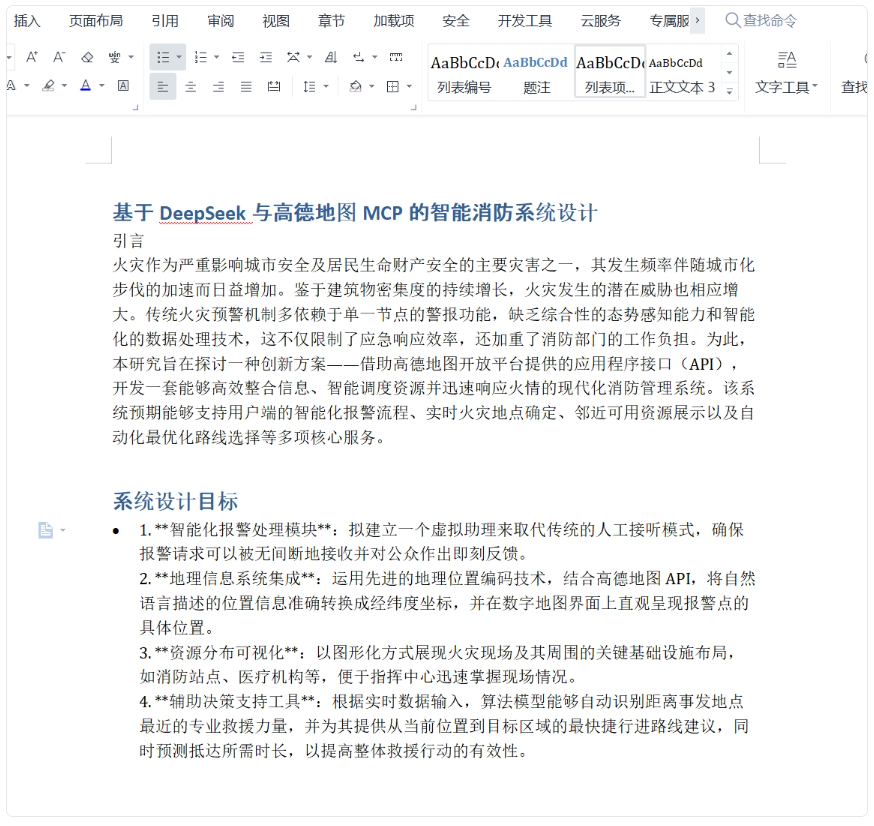
Task: Apply numbered list formatting
Action: pyautogui.click(x=200, y=57)
